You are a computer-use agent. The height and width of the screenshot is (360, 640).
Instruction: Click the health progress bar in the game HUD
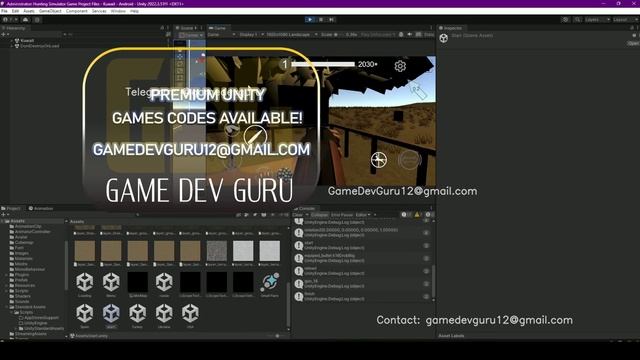323,64
